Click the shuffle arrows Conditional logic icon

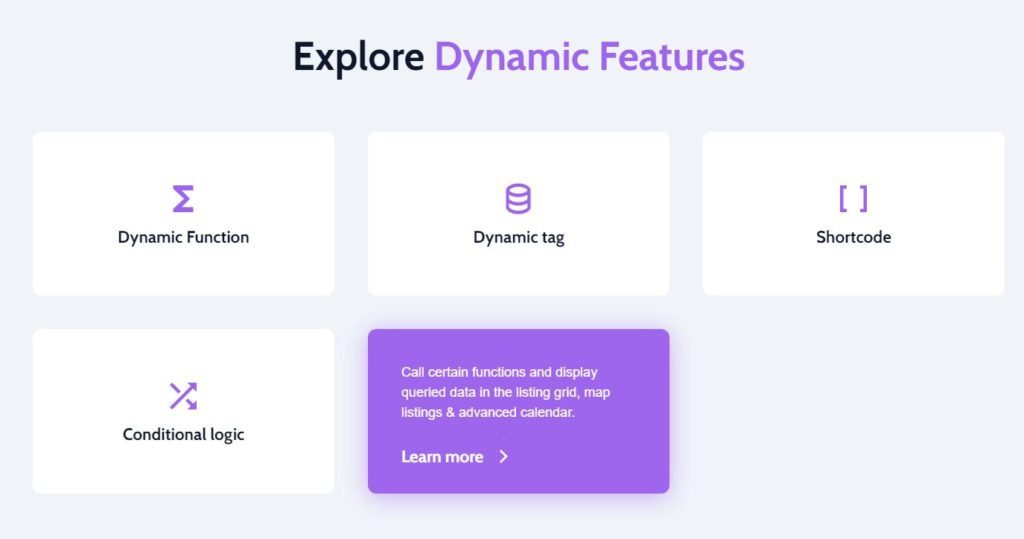coord(183,396)
